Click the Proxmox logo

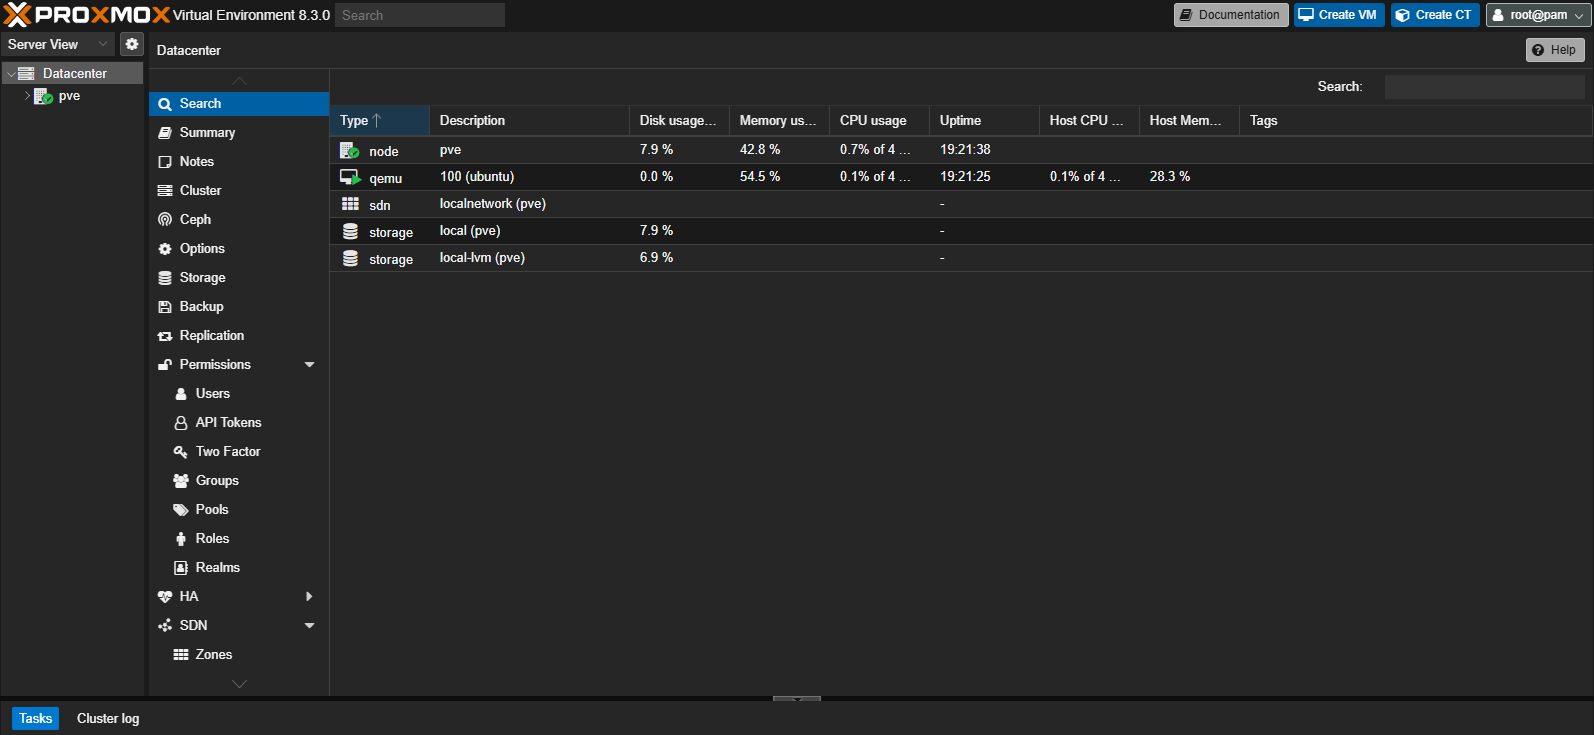tap(87, 15)
